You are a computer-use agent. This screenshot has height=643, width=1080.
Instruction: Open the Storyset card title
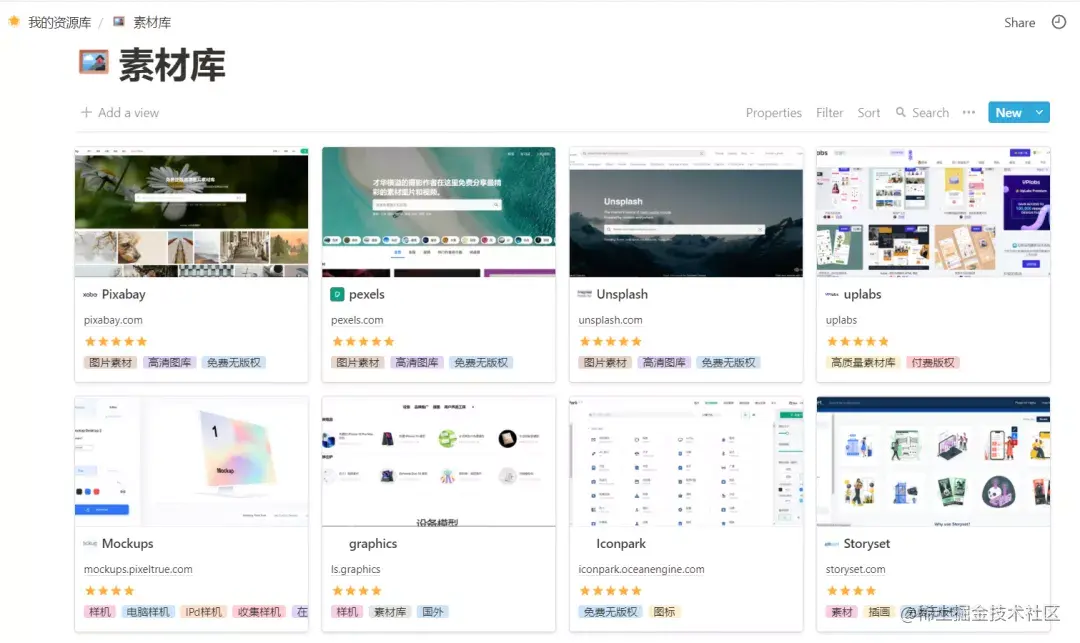866,544
